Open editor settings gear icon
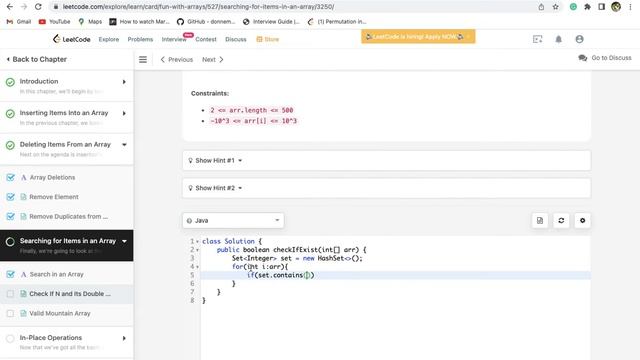Image resolution: width=640 pixels, height=360 pixels. point(582,220)
